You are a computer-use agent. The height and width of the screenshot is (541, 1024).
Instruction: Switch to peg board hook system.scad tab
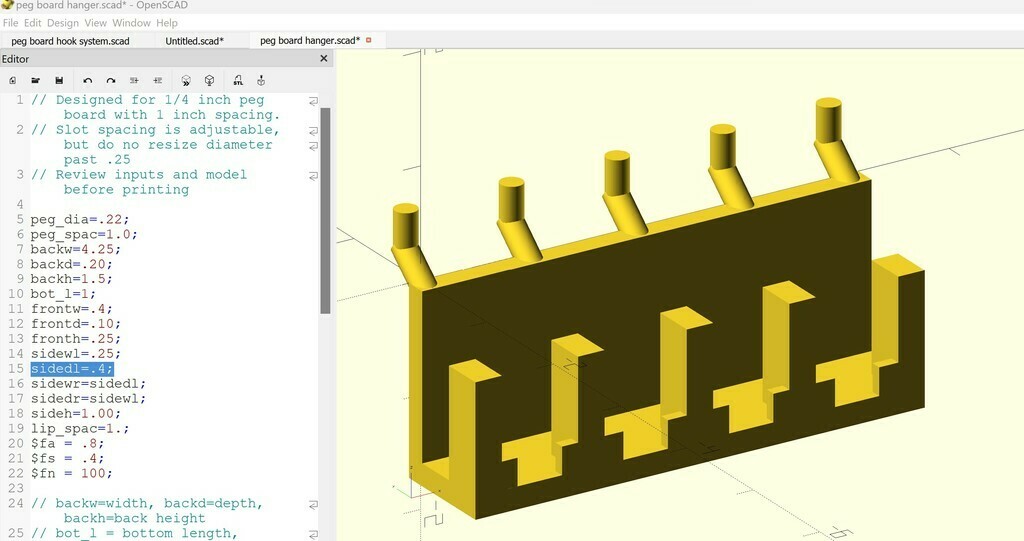point(70,41)
